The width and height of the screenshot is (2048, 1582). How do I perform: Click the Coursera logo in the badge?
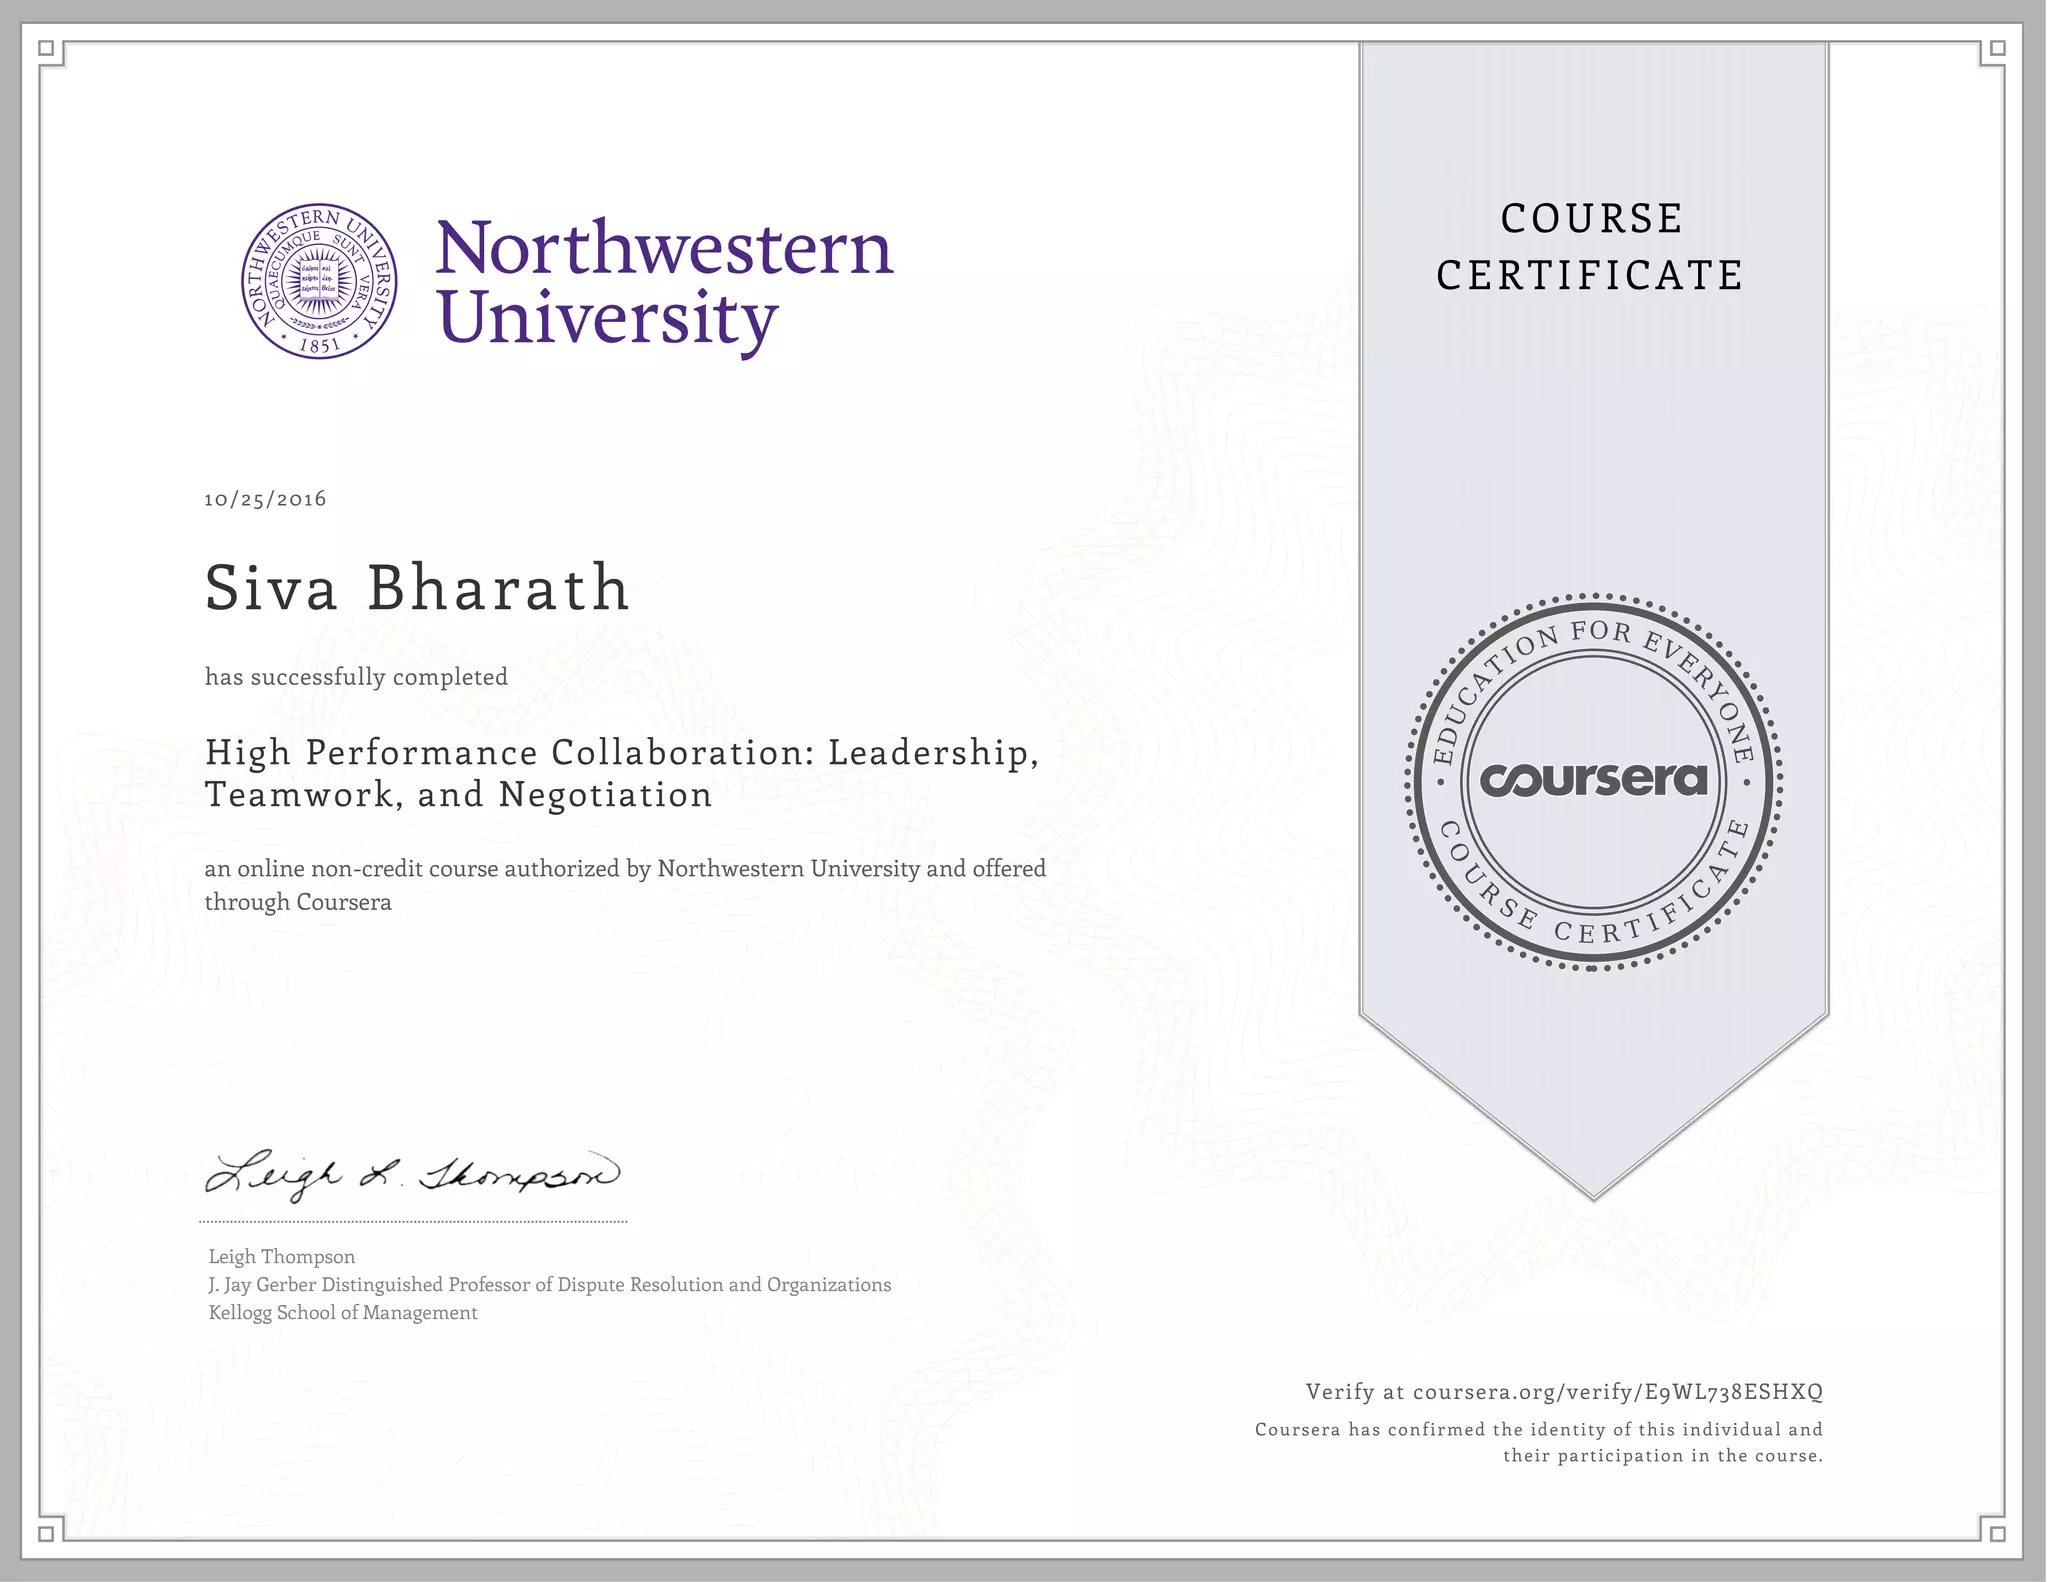click(1593, 780)
